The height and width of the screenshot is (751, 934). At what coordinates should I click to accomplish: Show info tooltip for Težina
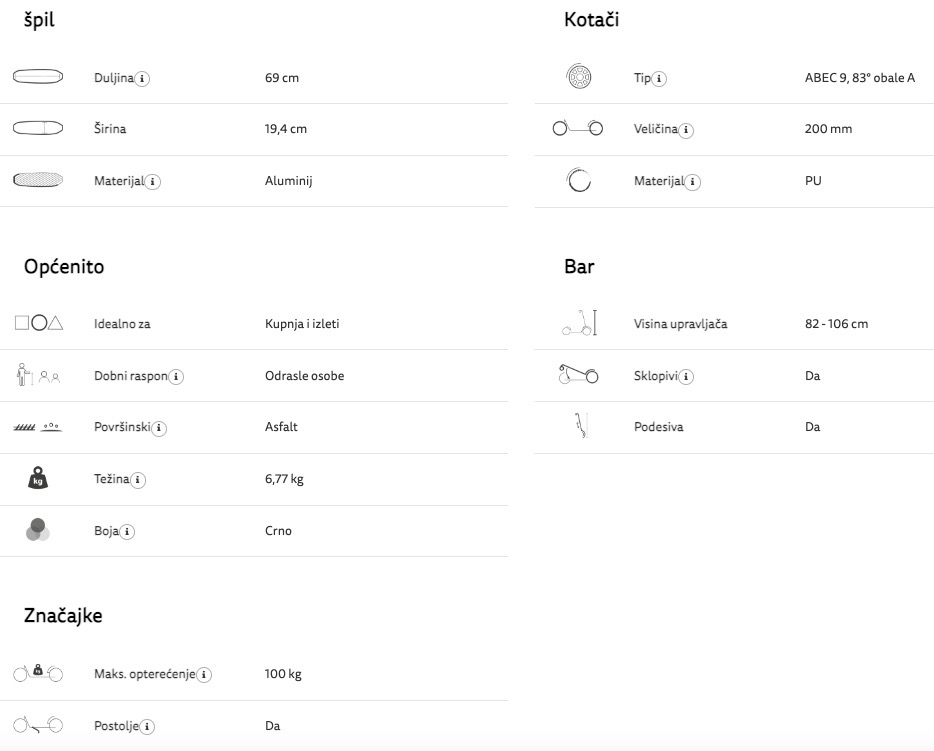point(138,480)
